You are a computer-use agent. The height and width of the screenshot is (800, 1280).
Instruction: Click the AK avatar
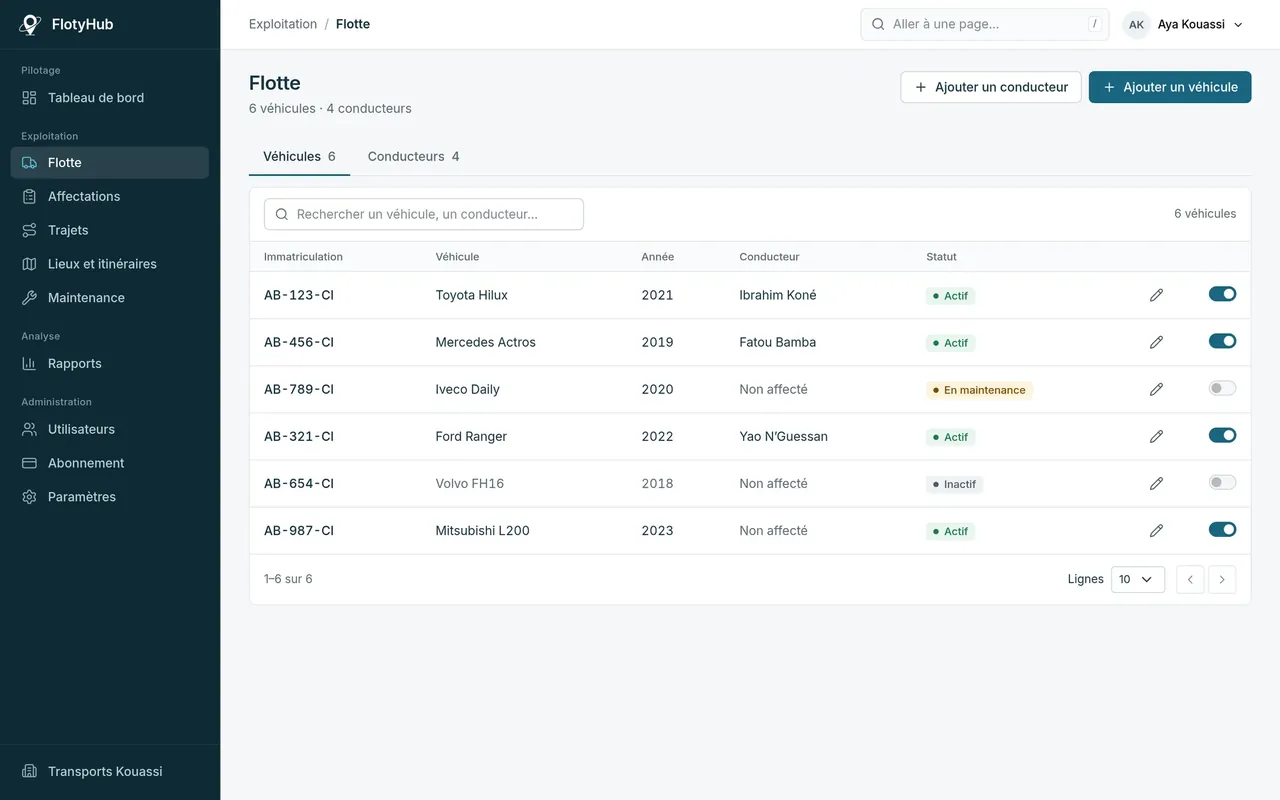(x=1136, y=25)
